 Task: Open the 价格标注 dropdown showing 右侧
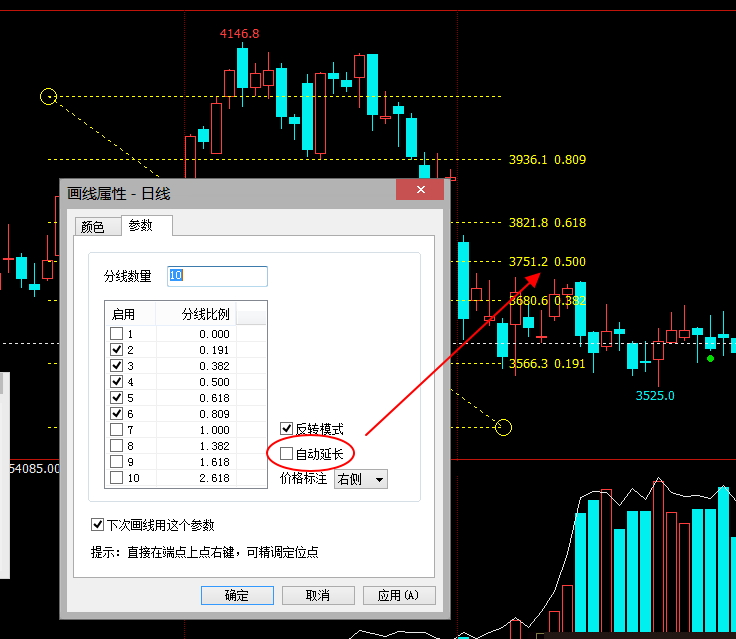point(361,480)
